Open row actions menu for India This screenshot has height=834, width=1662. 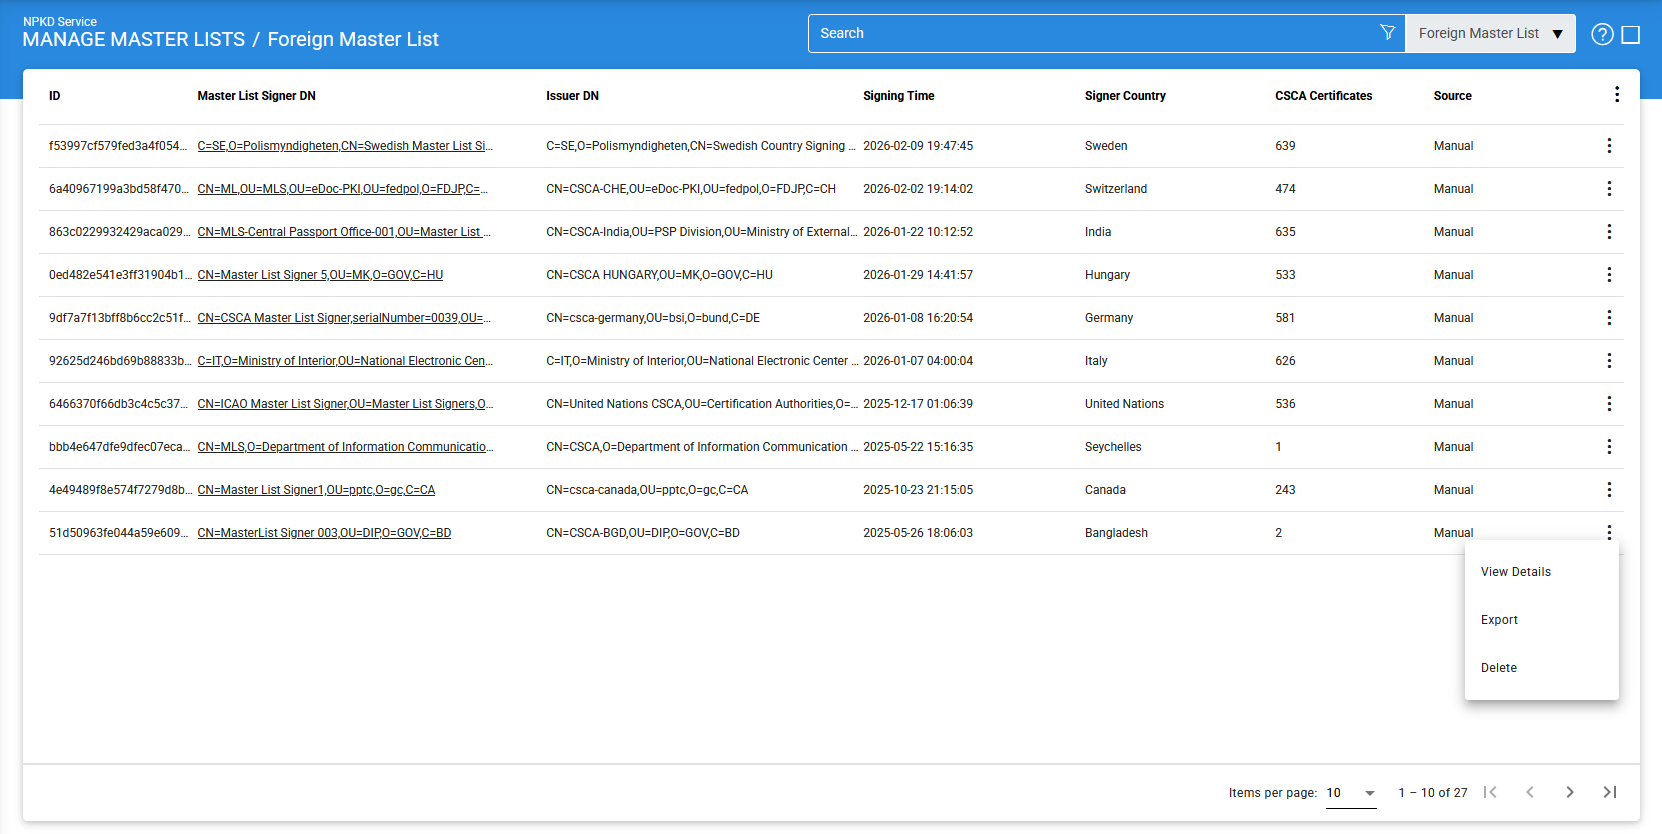click(x=1609, y=232)
